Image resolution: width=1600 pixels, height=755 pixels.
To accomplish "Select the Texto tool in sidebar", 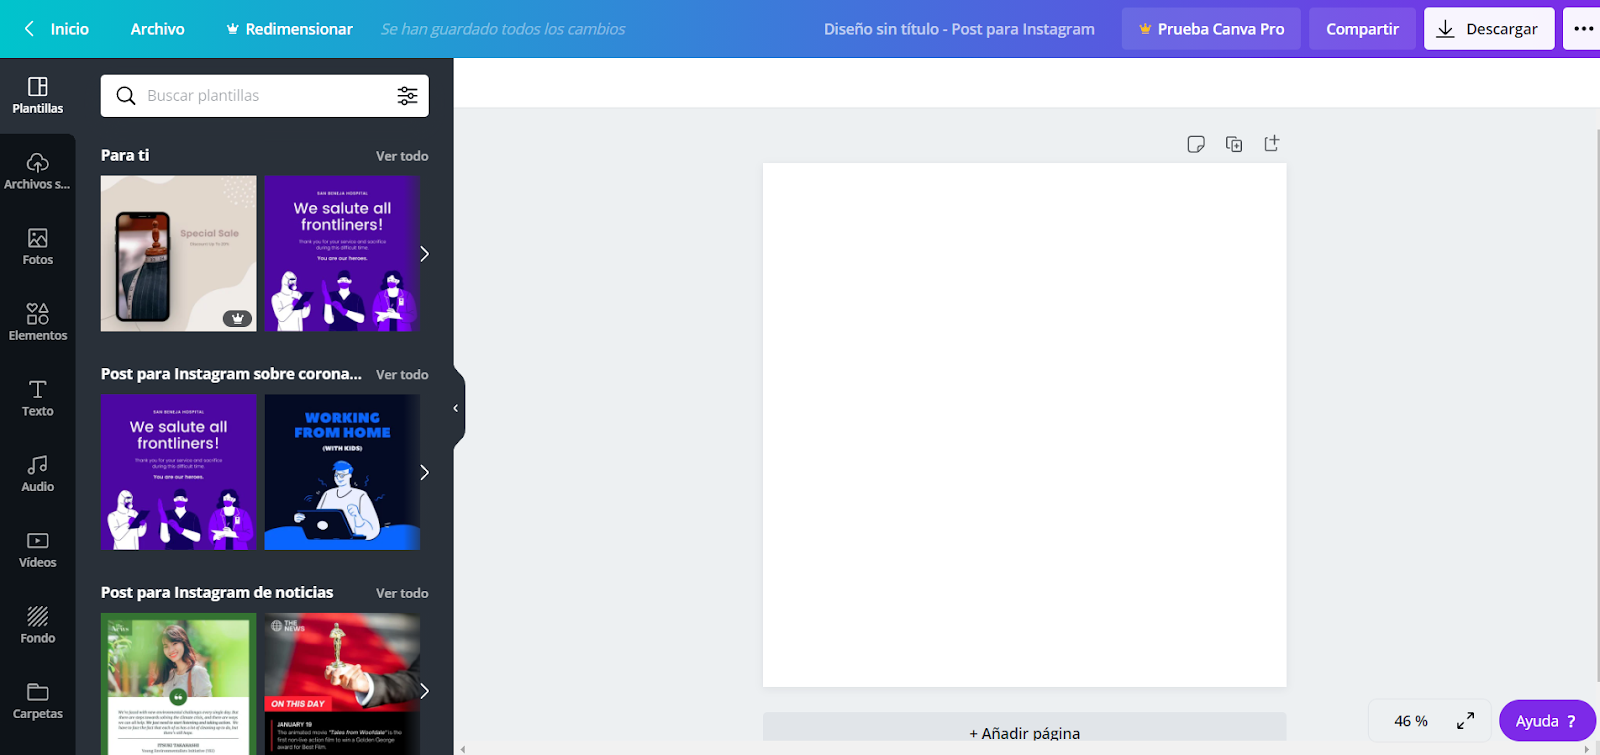I will tap(38, 398).
